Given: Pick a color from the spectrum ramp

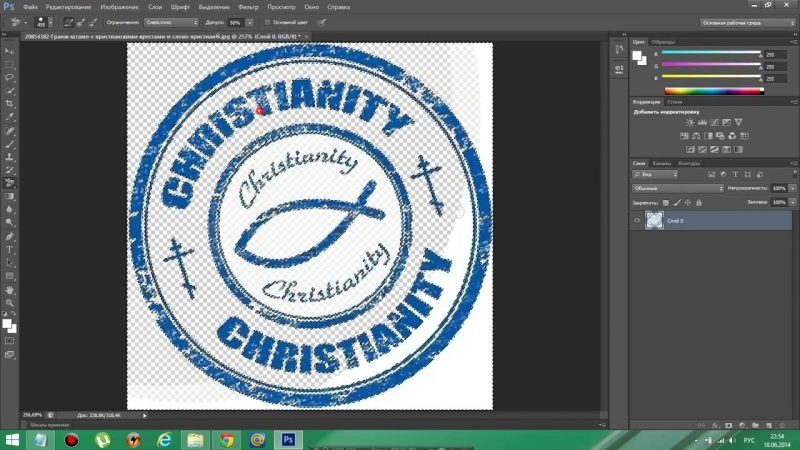Looking at the screenshot, I should (714, 91).
